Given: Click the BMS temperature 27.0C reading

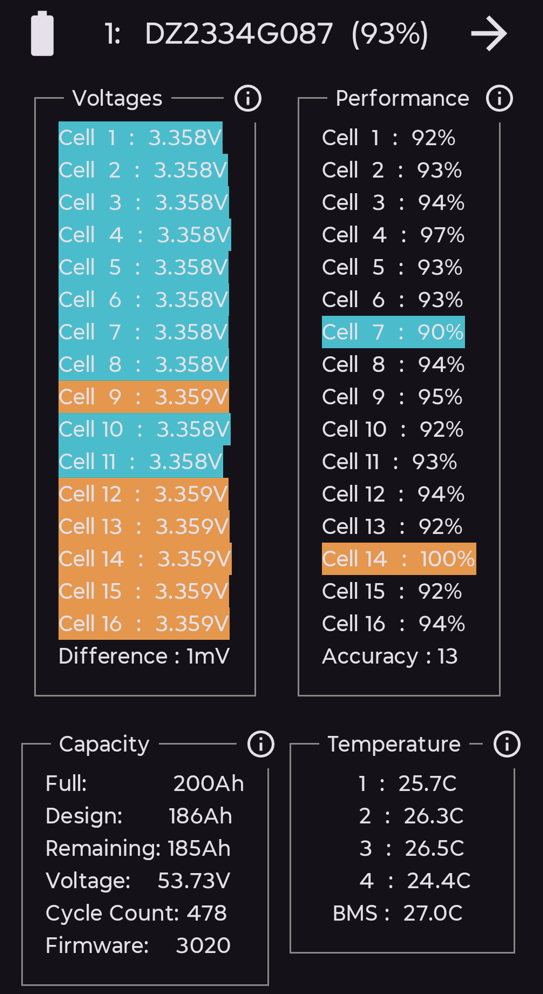Looking at the screenshot, I should (397, 913).
